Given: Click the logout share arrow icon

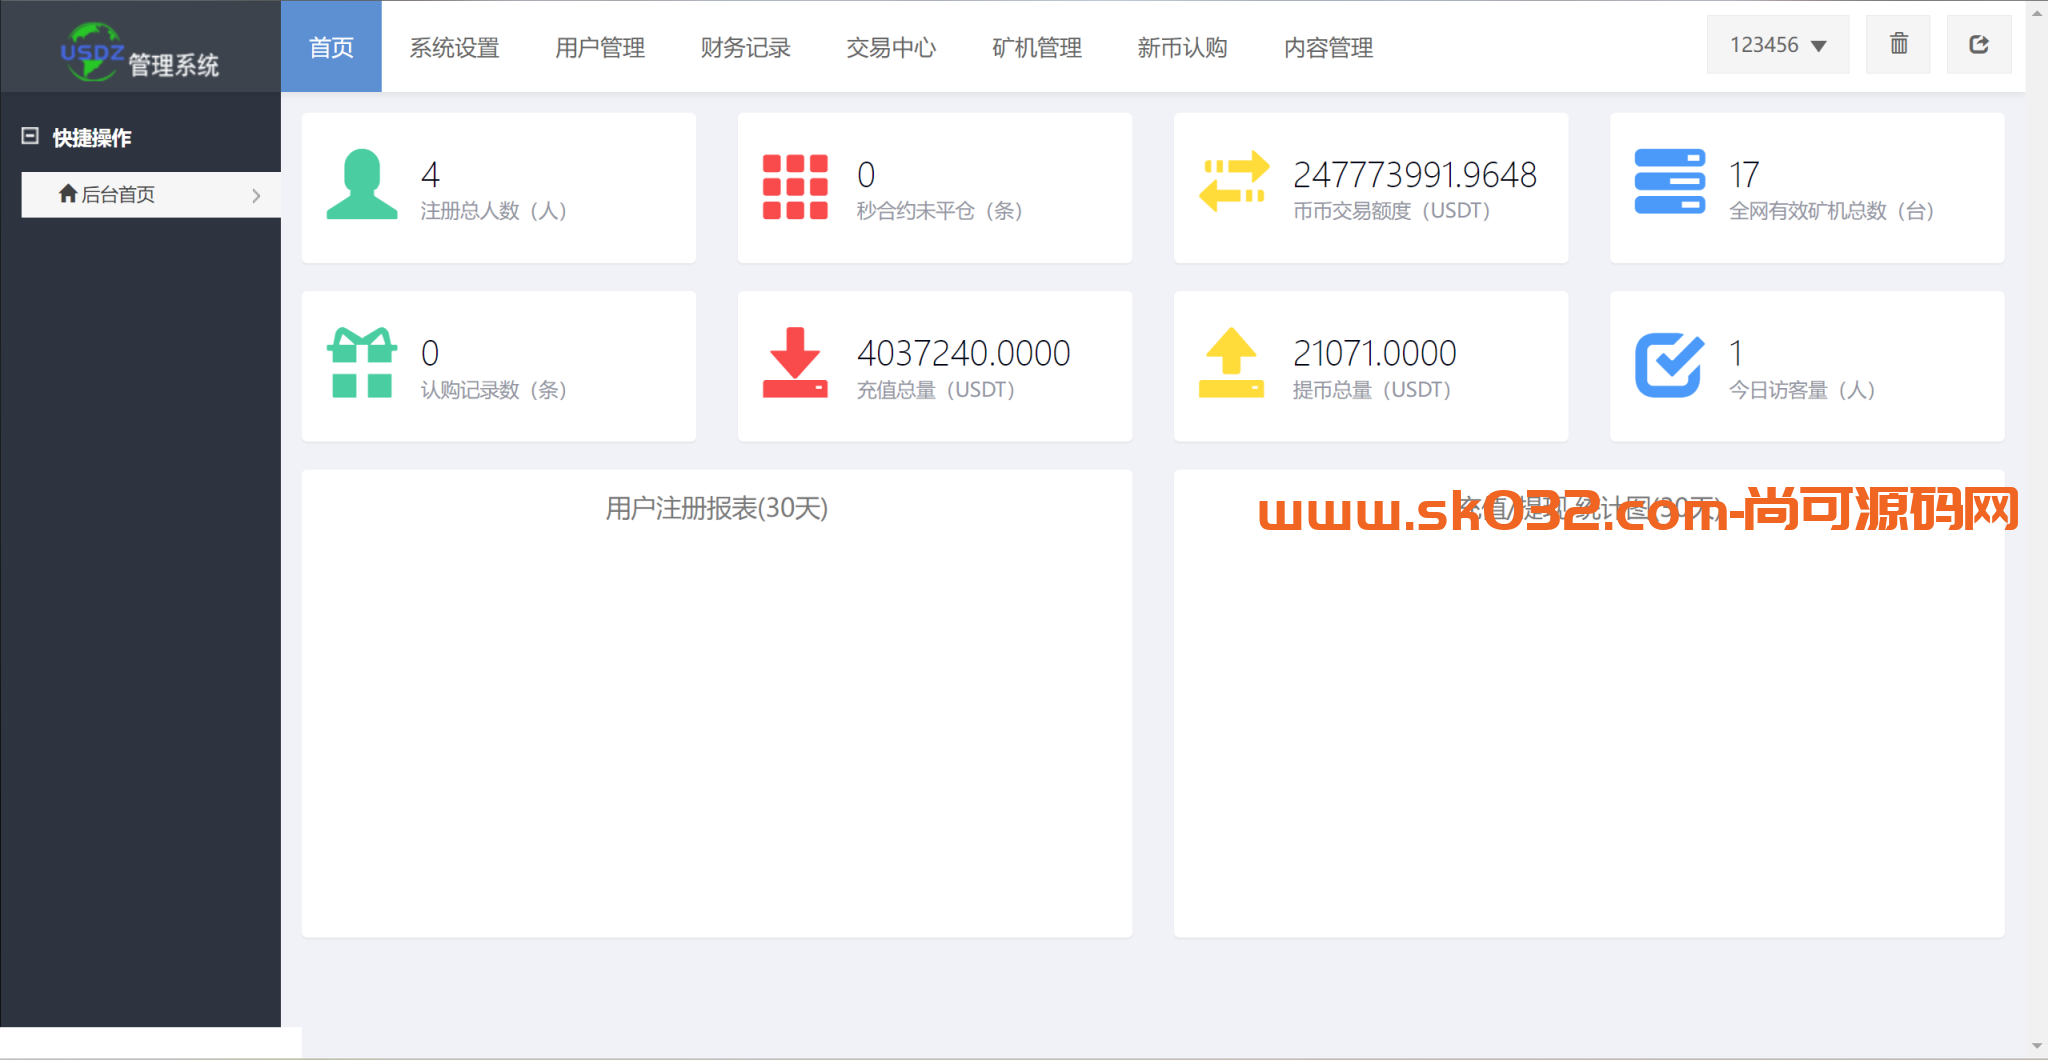Looking at the screenshot, I should (1979, 44).
